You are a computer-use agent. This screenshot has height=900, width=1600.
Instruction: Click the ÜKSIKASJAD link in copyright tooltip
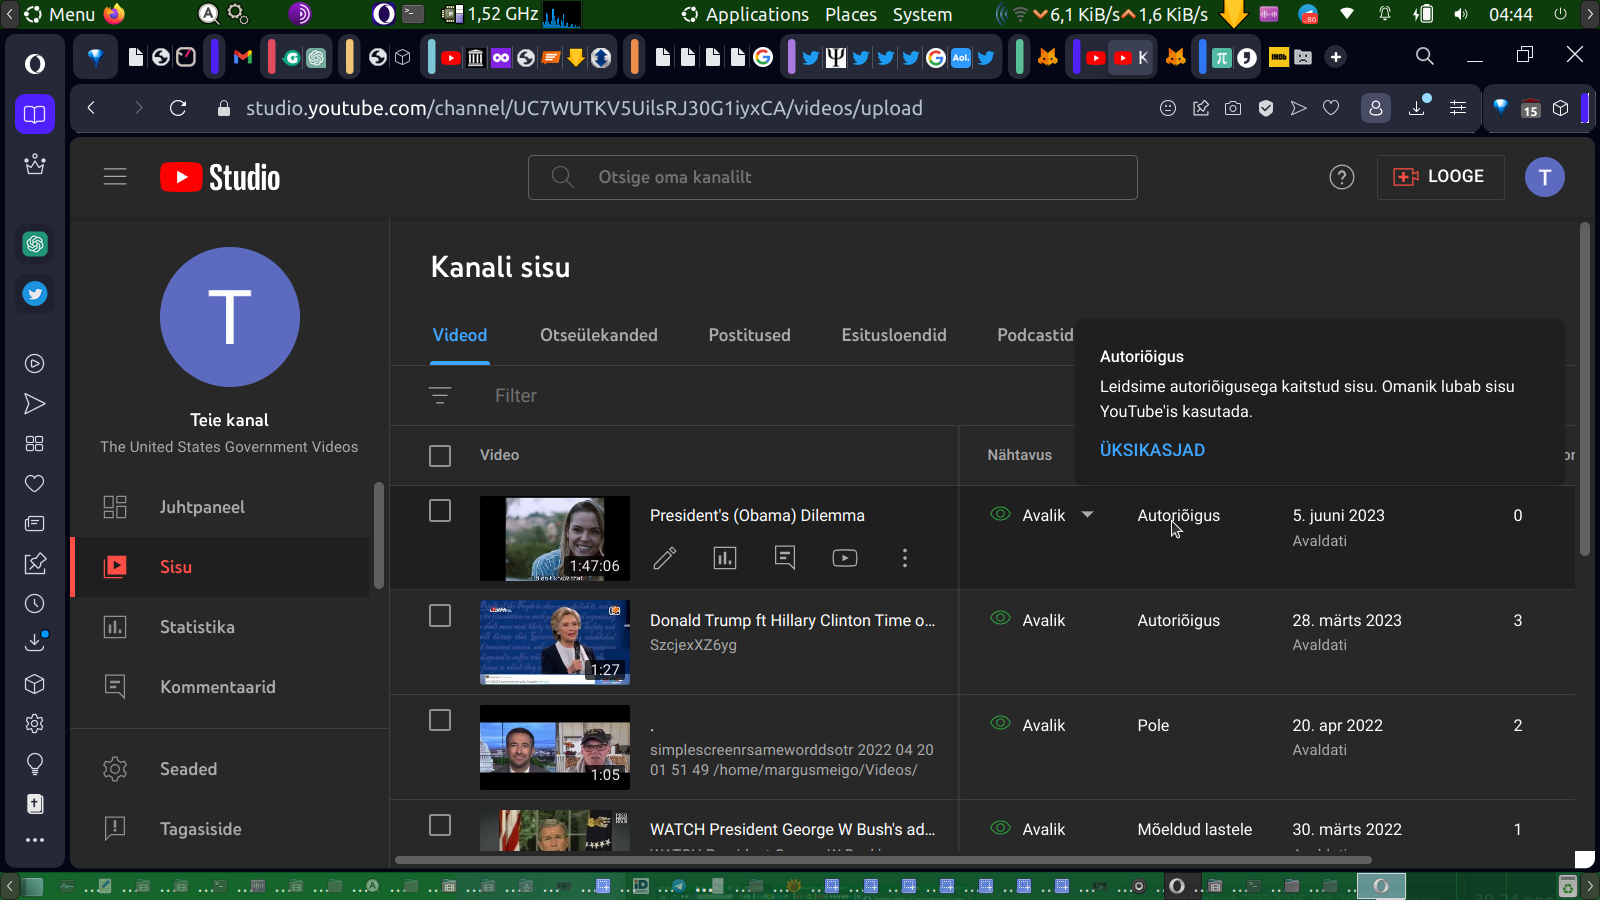1152,450
